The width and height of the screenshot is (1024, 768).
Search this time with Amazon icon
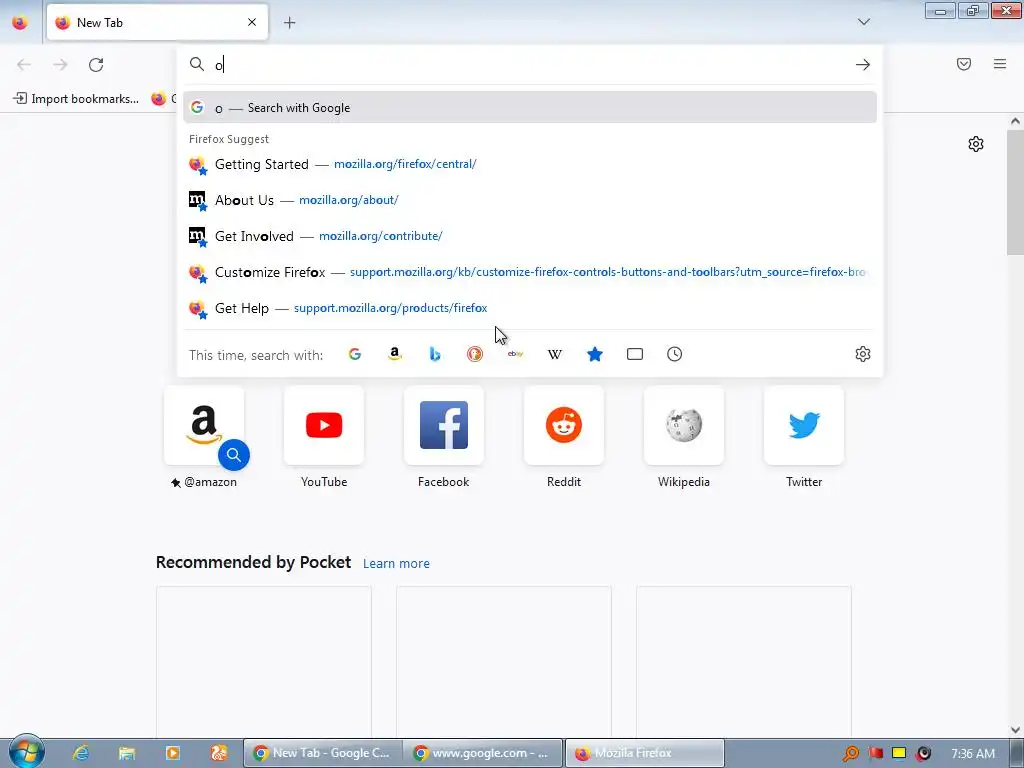[x=394, y=354]
